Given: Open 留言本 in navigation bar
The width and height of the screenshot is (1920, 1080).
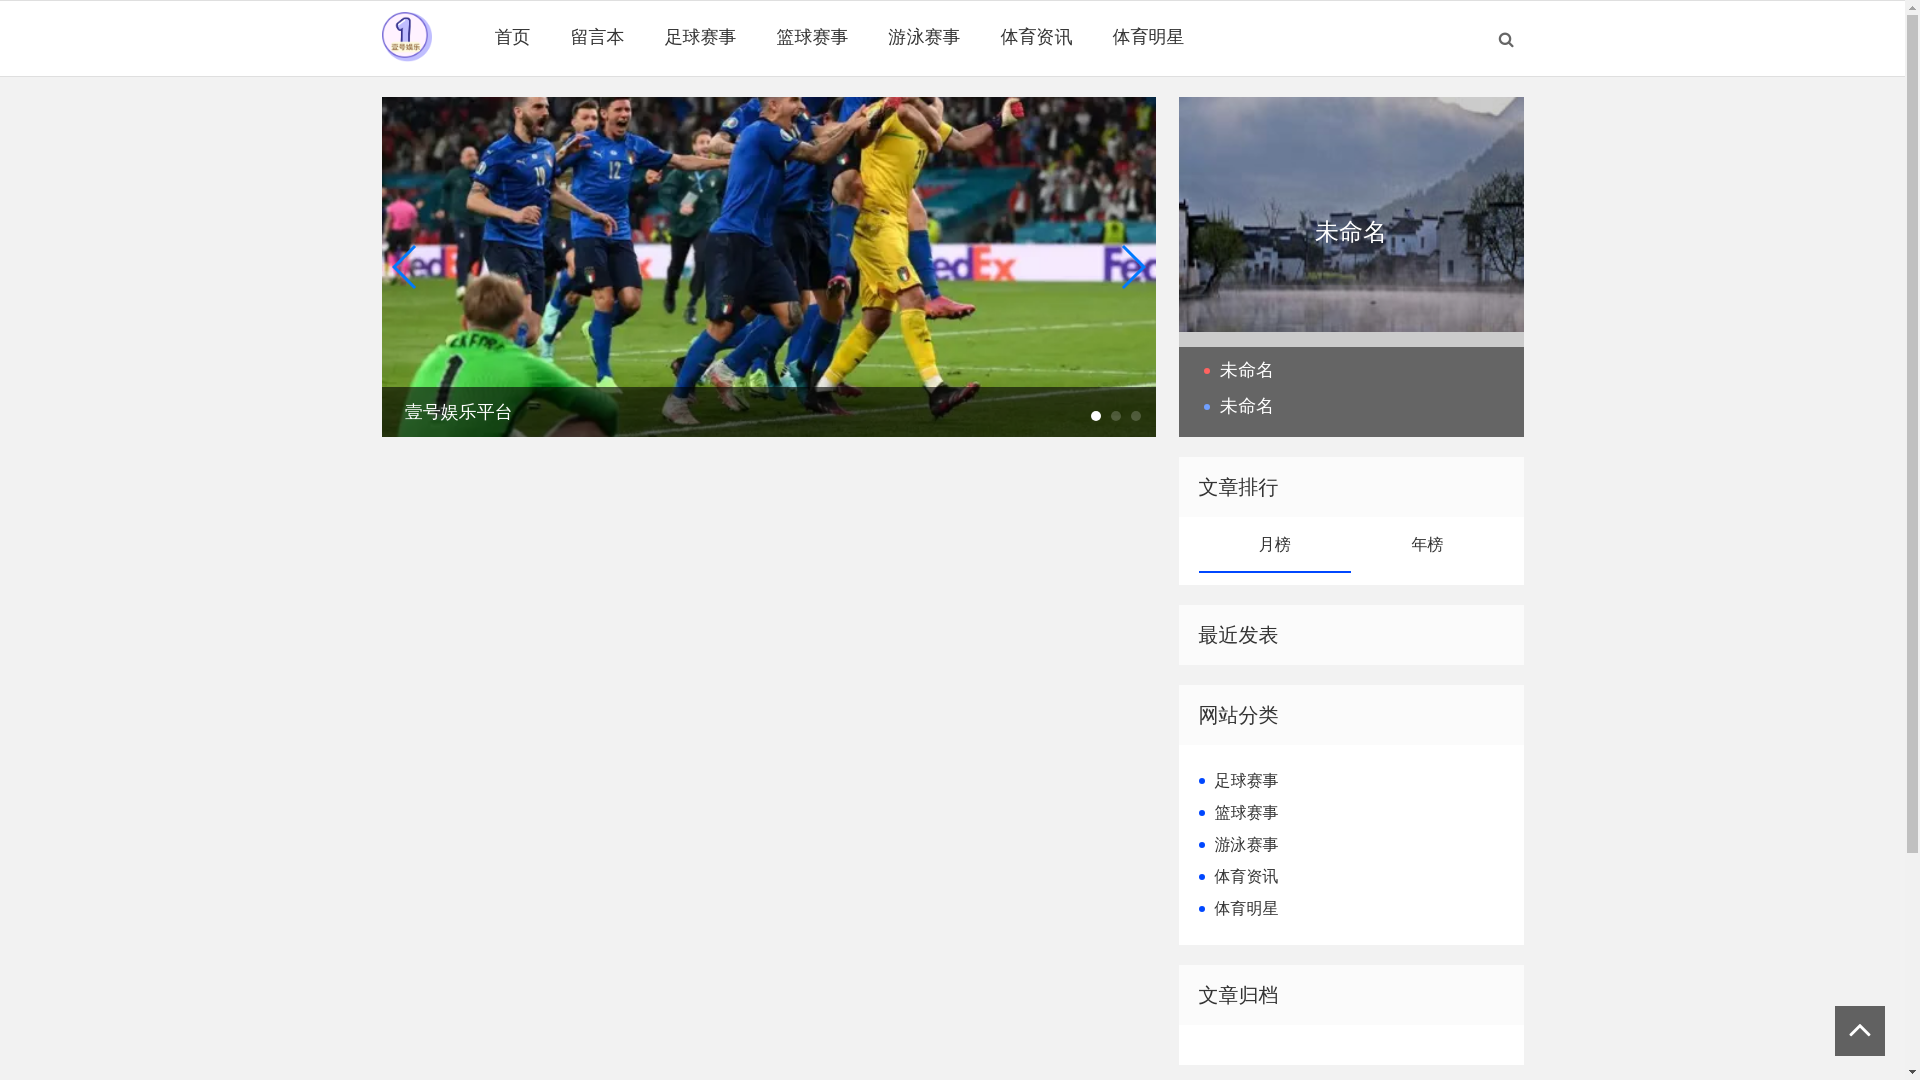Looking at the screenshot, I should (x=597, y=37).
